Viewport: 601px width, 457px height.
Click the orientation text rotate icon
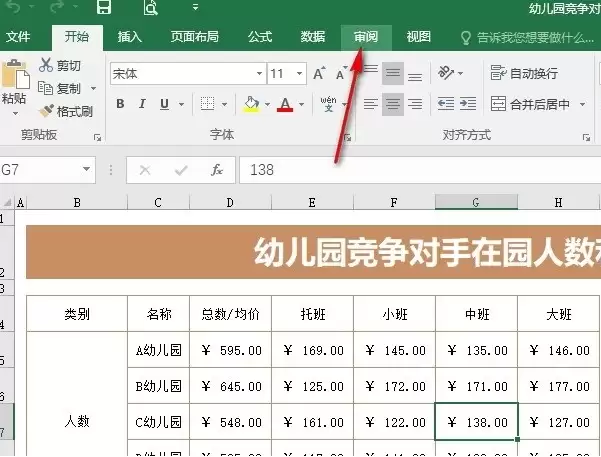[x=446, y=73]
